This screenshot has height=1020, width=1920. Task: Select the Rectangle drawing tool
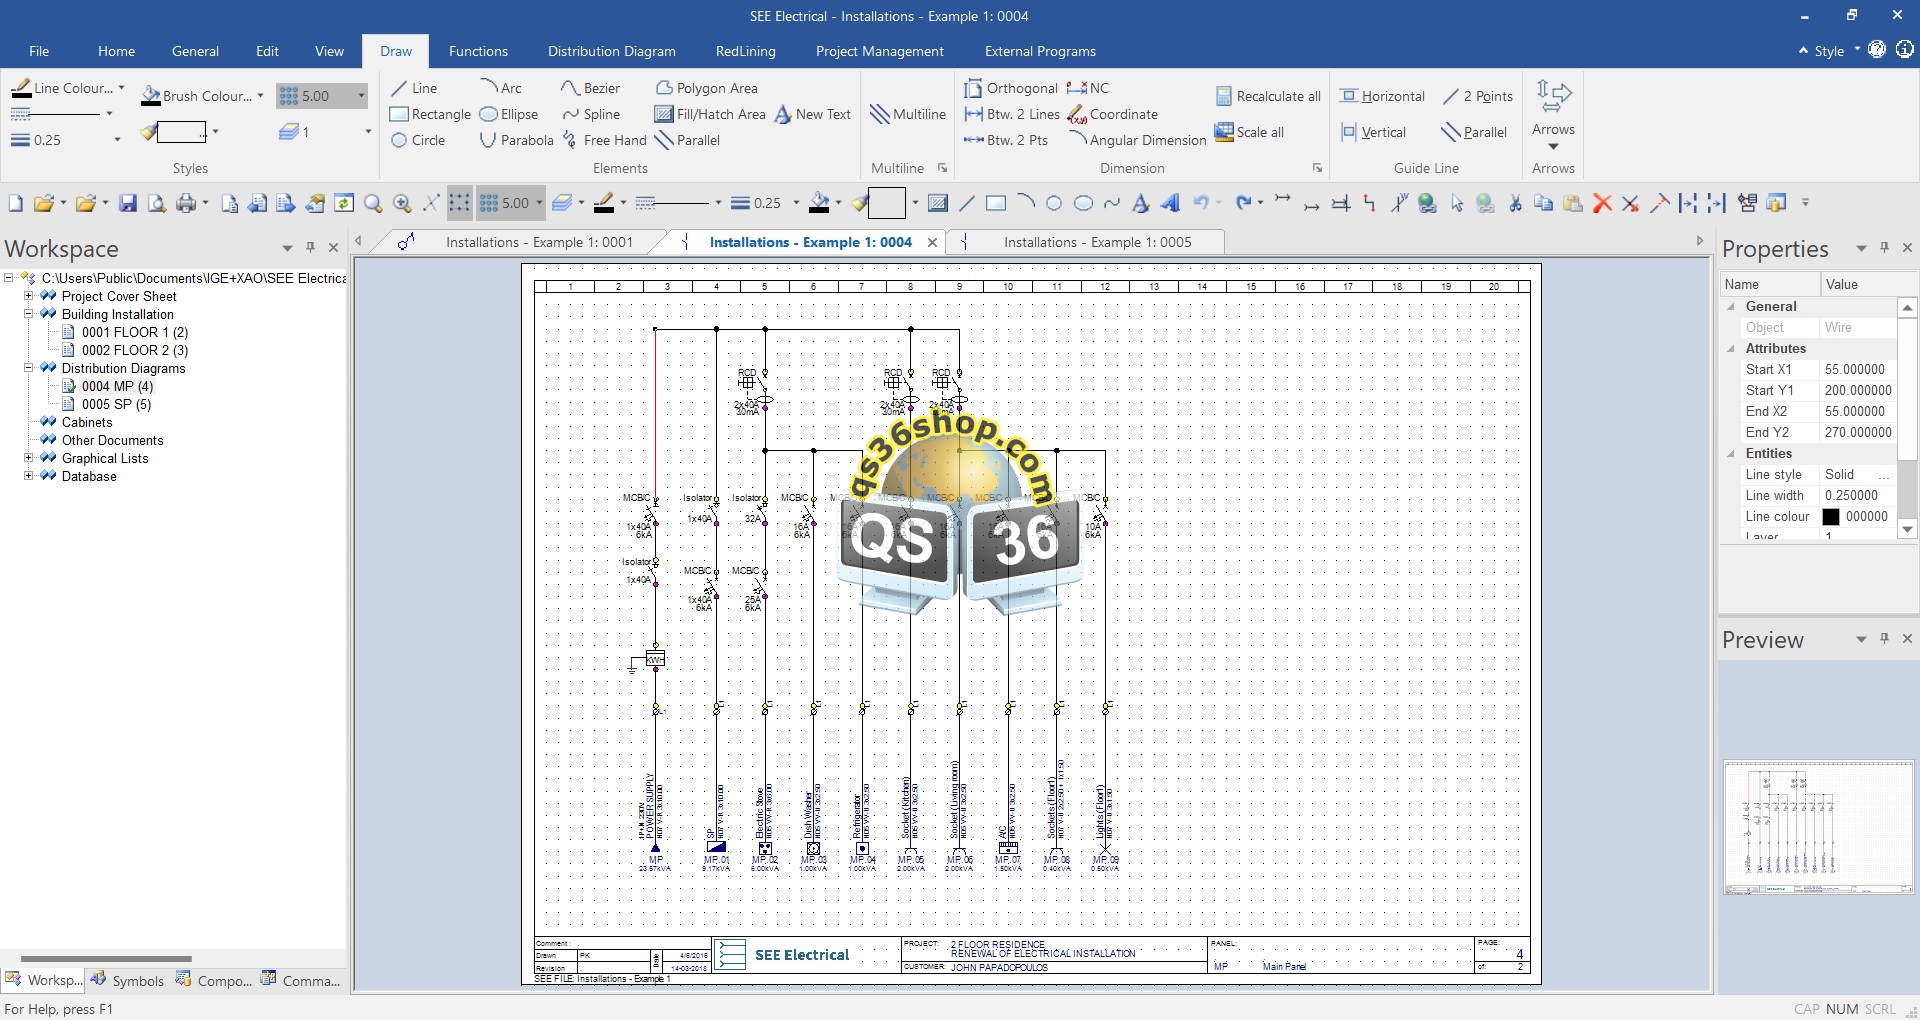coord(430,114)
